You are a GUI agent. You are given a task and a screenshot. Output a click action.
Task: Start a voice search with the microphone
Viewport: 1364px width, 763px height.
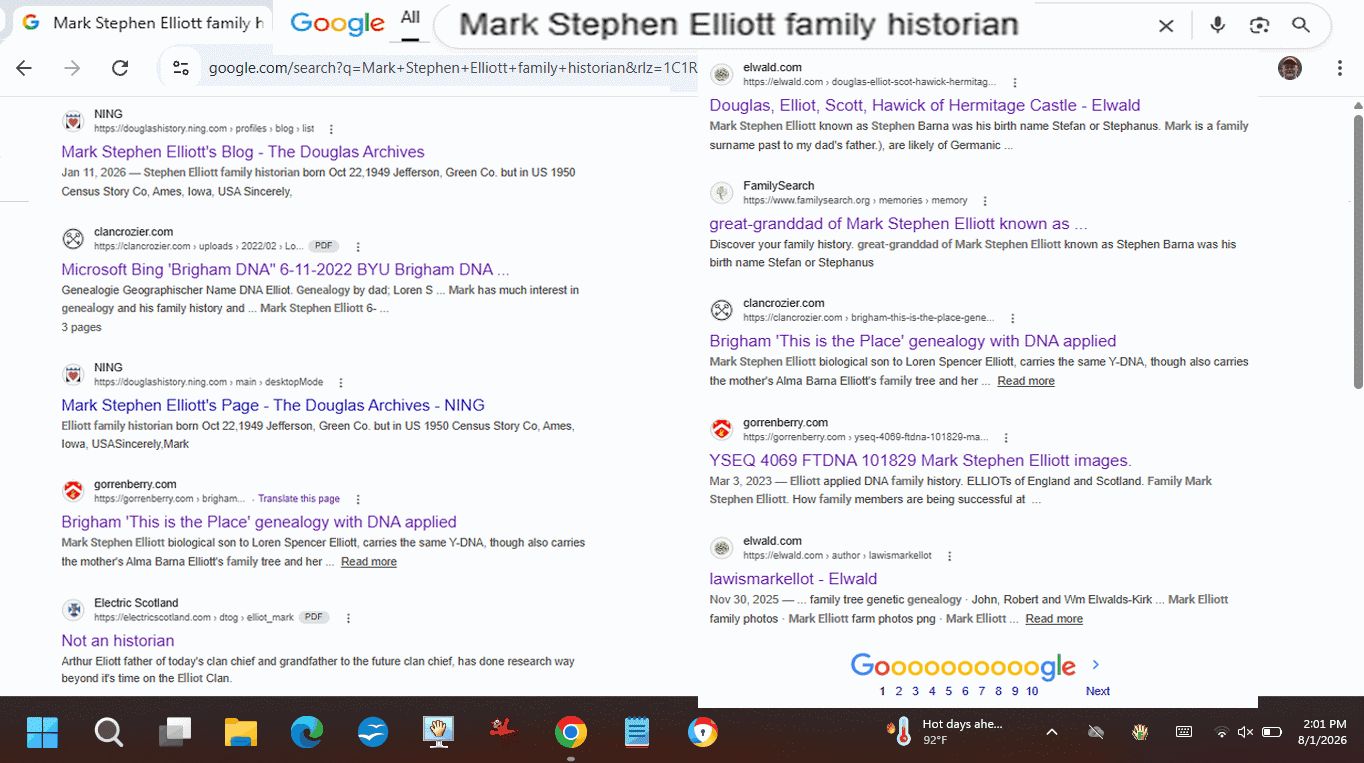1217,26
